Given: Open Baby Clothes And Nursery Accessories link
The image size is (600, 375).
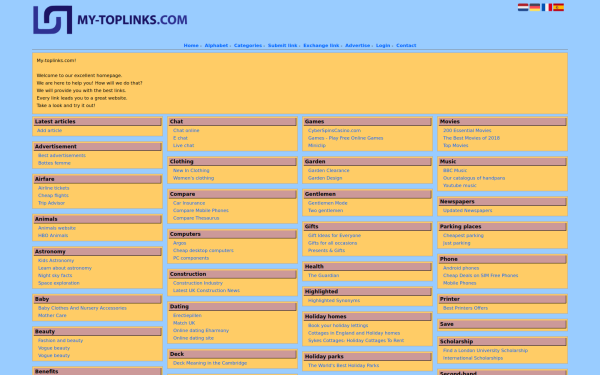Looking at the screenshot, I should pyautogui.click(x=82, y=308).
